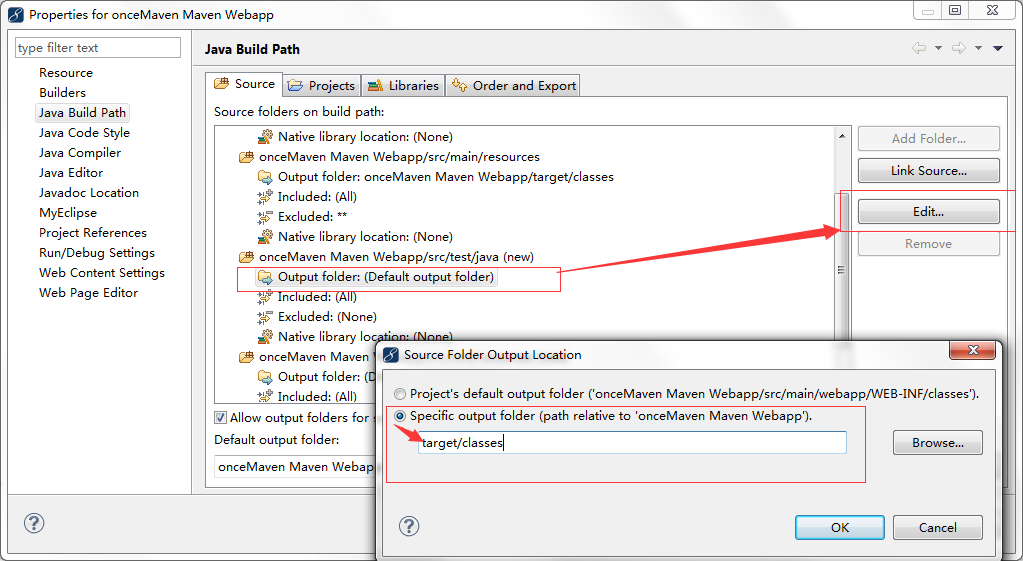The image size is (1023, 561).
Task: Open the forward history dropdown arrow
Action: 978,49
